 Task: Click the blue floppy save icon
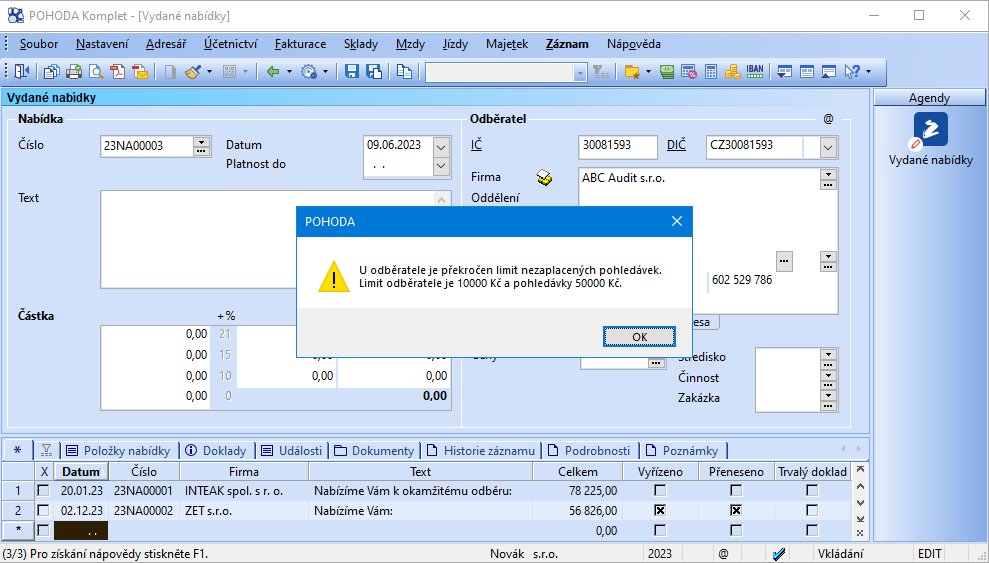coord(352,72)
